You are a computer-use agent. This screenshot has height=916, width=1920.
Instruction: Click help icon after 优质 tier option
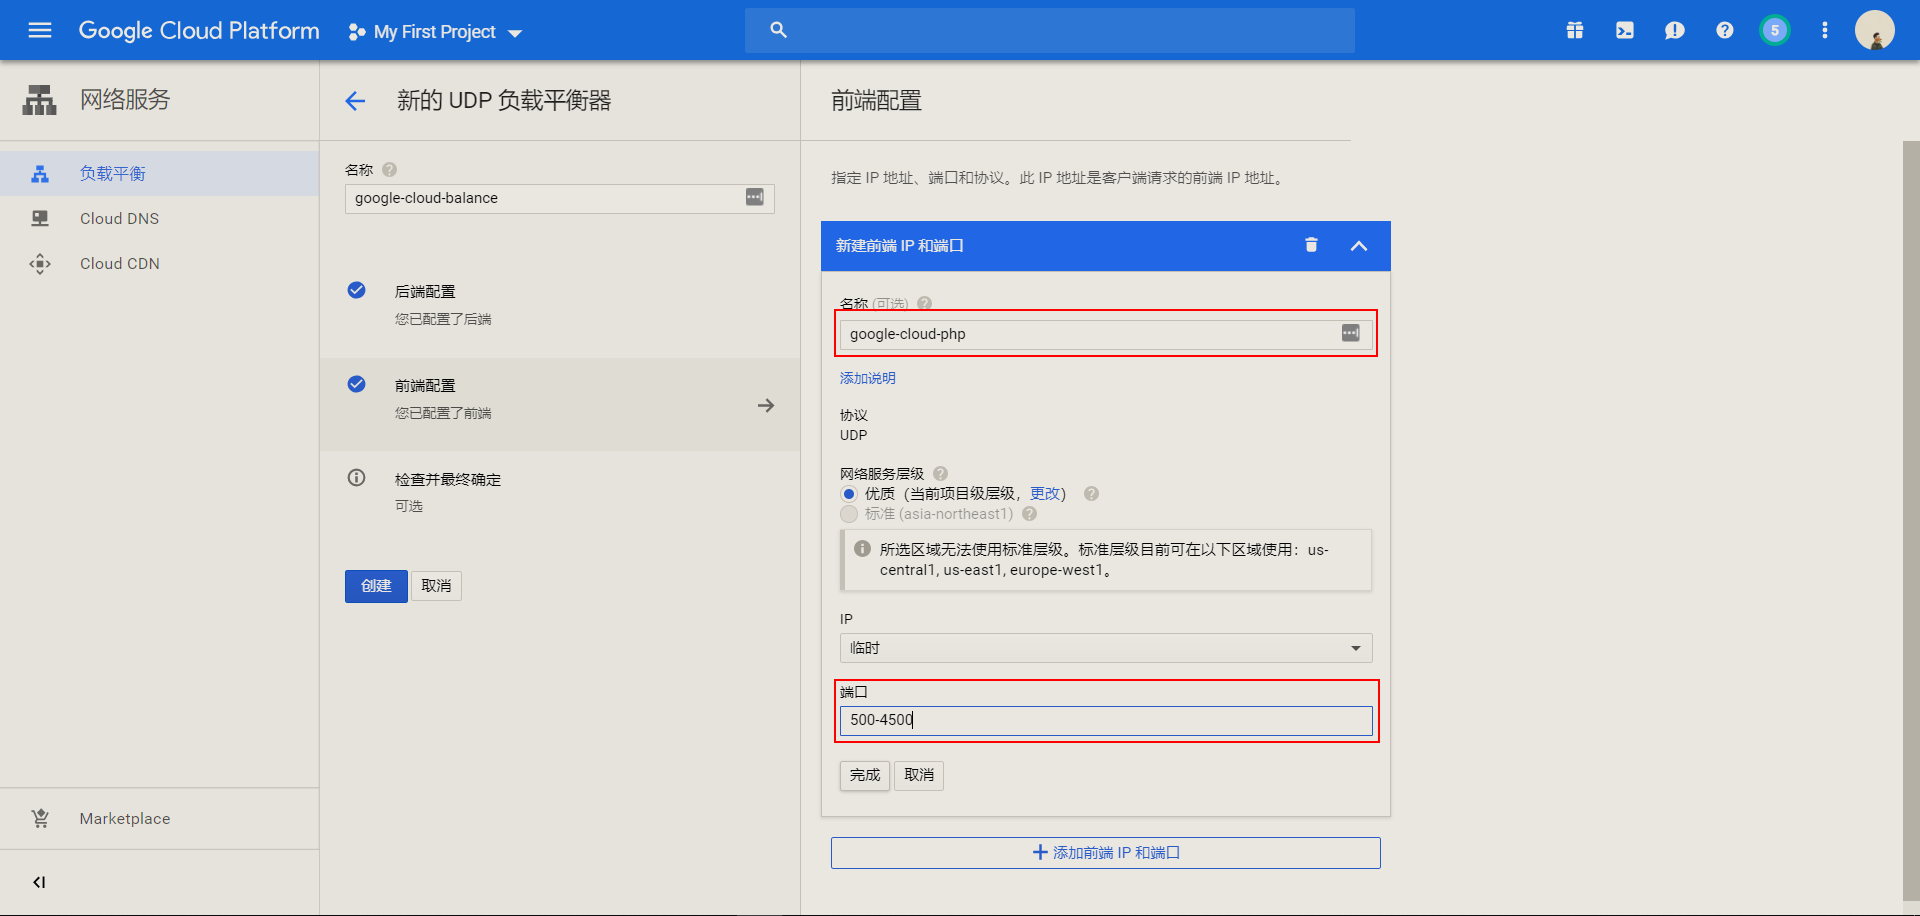pyautogui.click(x=1092, y=493)
